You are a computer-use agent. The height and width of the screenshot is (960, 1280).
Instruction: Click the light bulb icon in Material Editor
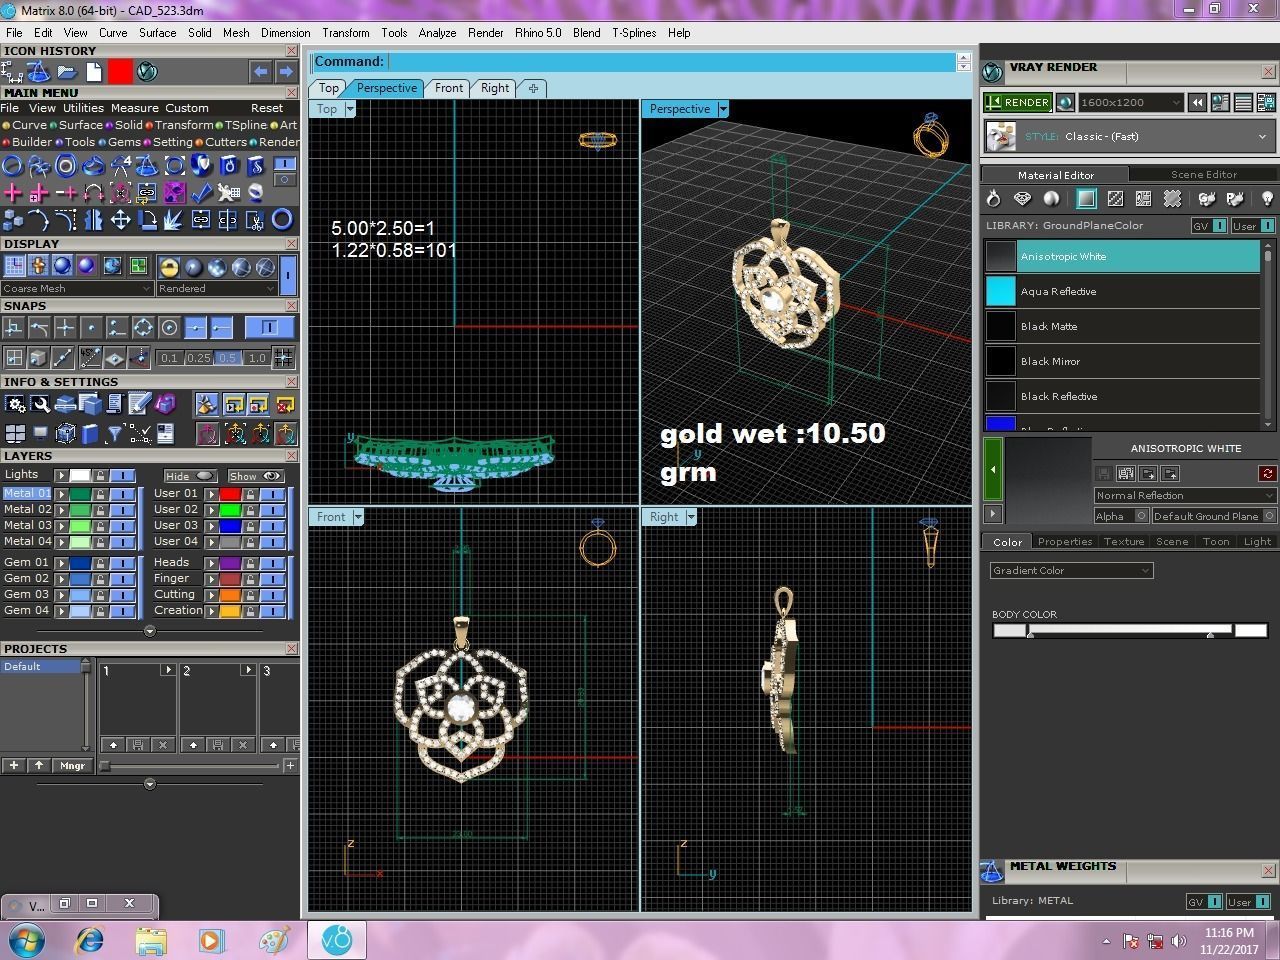(x=1267, y=199)
